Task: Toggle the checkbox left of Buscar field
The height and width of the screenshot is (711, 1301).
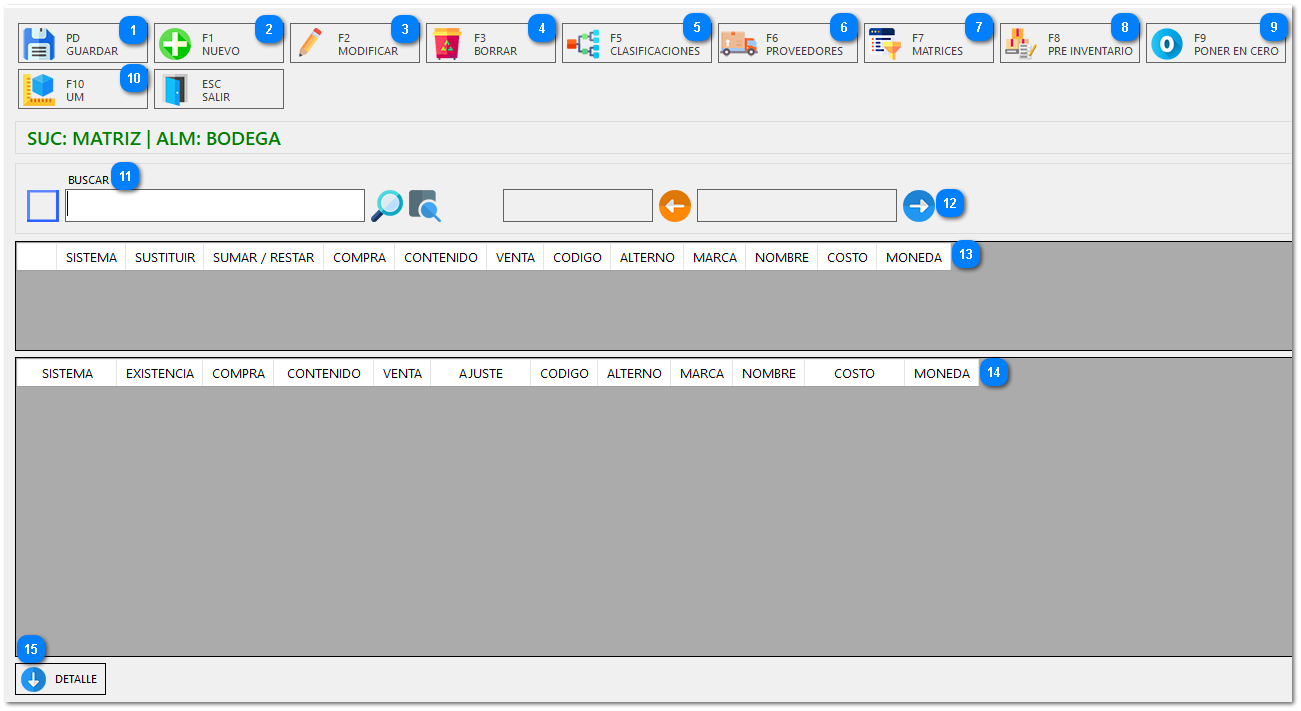Action: point(43,206)
